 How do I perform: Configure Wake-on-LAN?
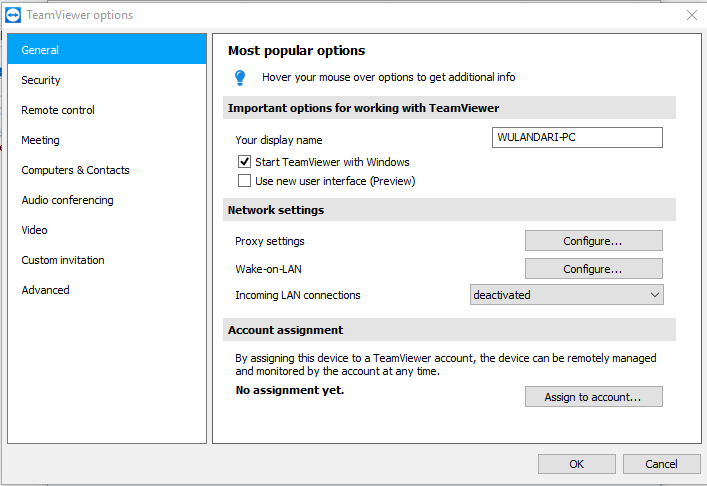[593, 269]
